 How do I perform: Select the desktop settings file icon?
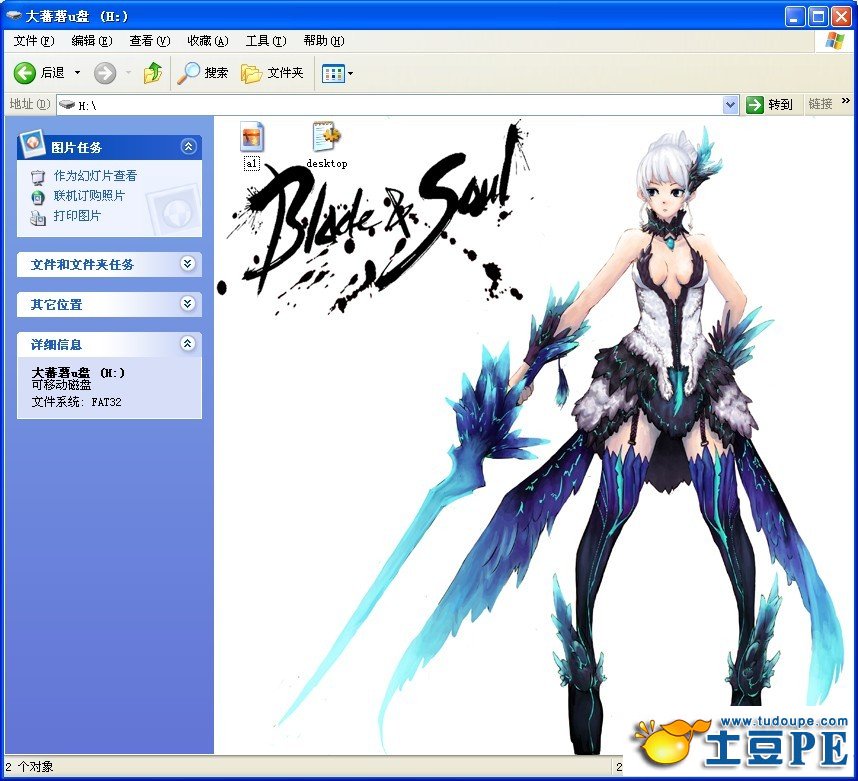click(x=326, y=136)
